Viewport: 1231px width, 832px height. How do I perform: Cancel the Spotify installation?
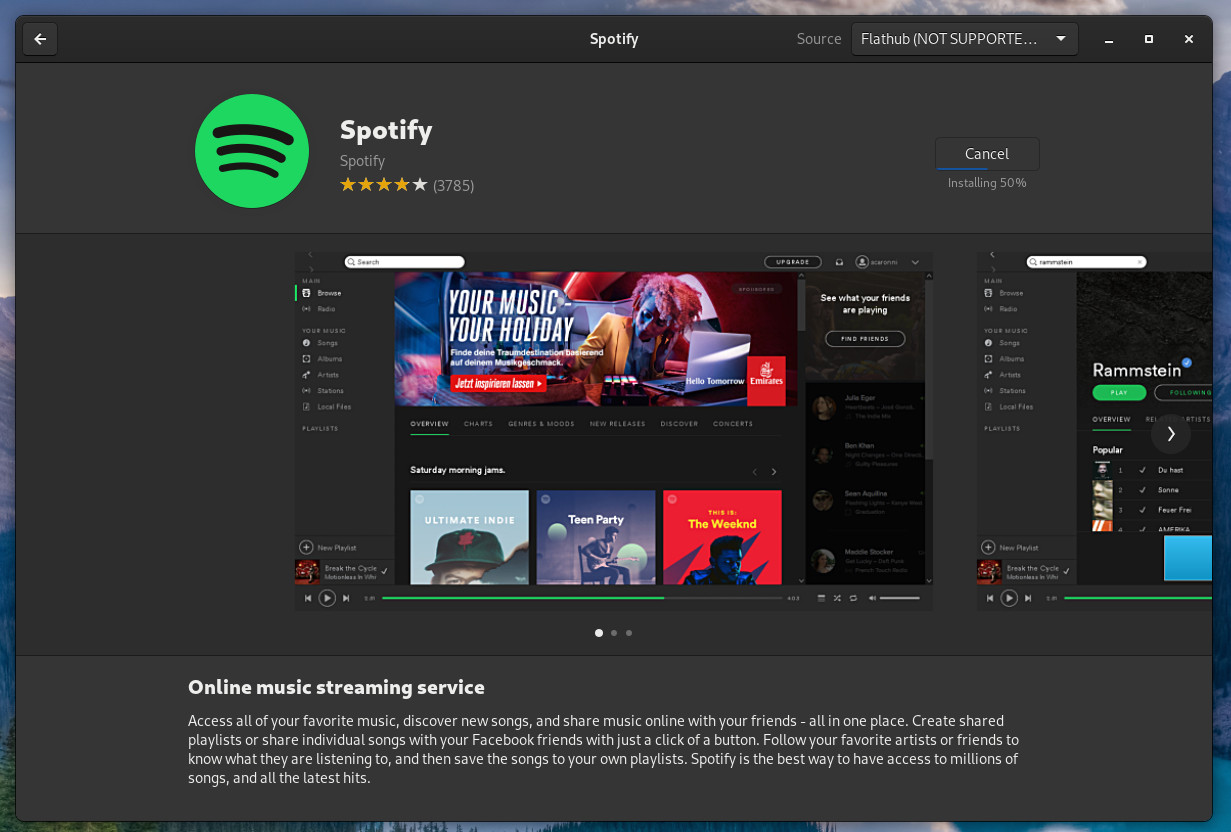(x=987, y=154)
